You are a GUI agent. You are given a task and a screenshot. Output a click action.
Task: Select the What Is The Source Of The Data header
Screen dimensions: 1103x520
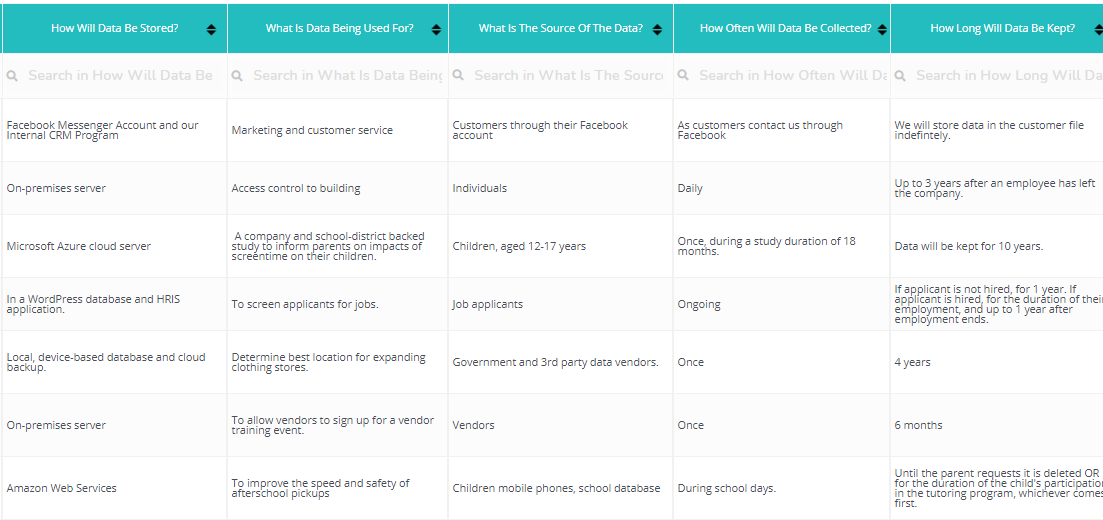click(561, 29)
